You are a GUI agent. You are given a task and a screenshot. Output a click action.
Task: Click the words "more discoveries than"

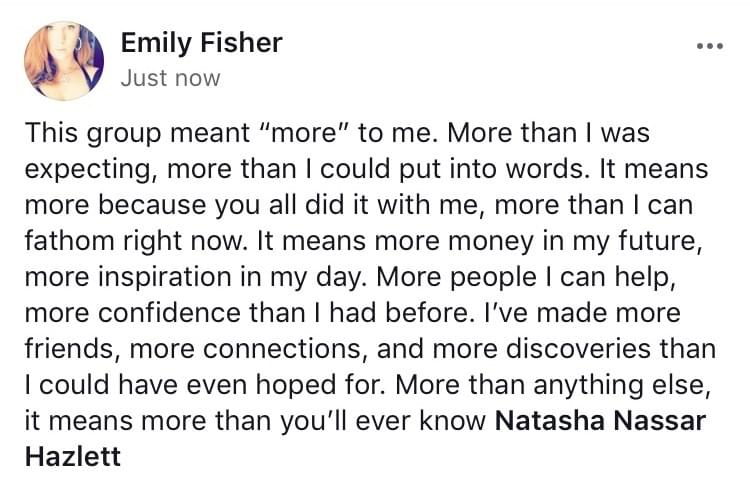[594, 350]
